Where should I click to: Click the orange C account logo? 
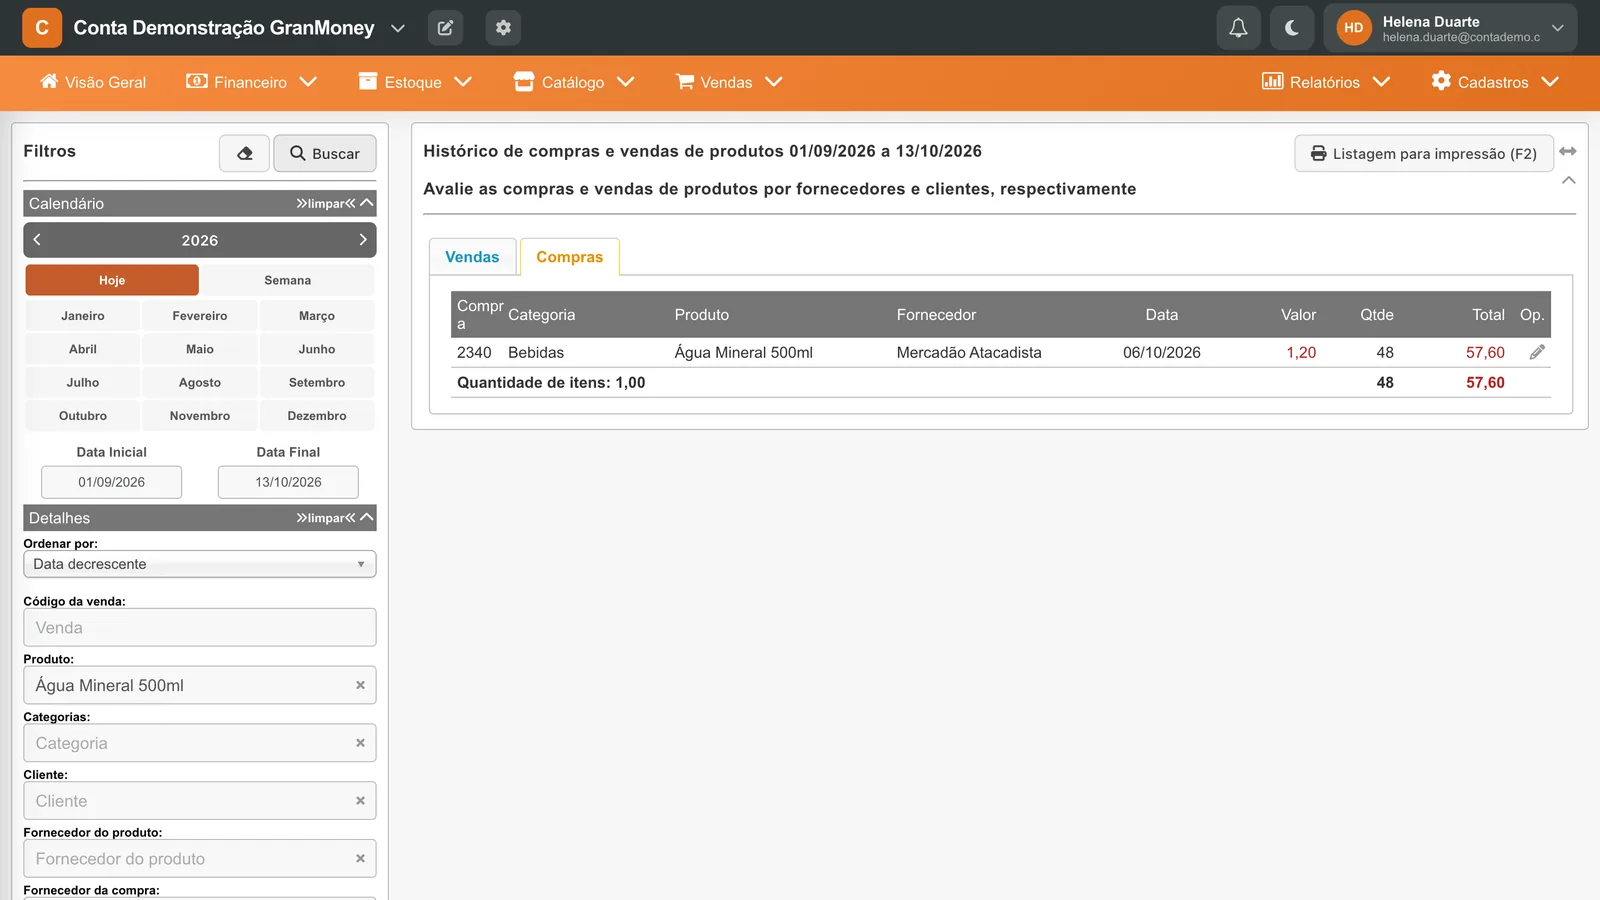point(42,28)
